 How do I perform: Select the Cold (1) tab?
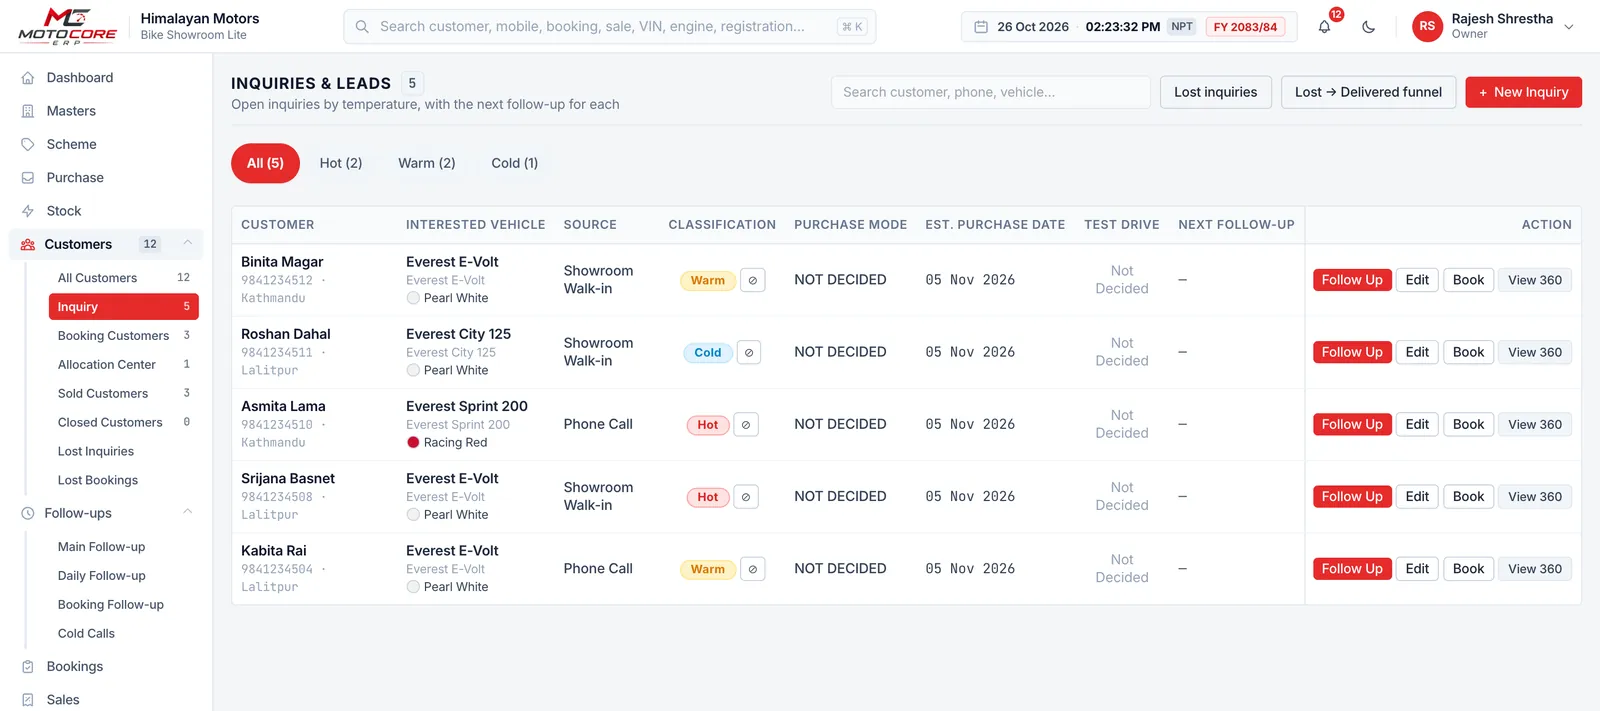515,163
